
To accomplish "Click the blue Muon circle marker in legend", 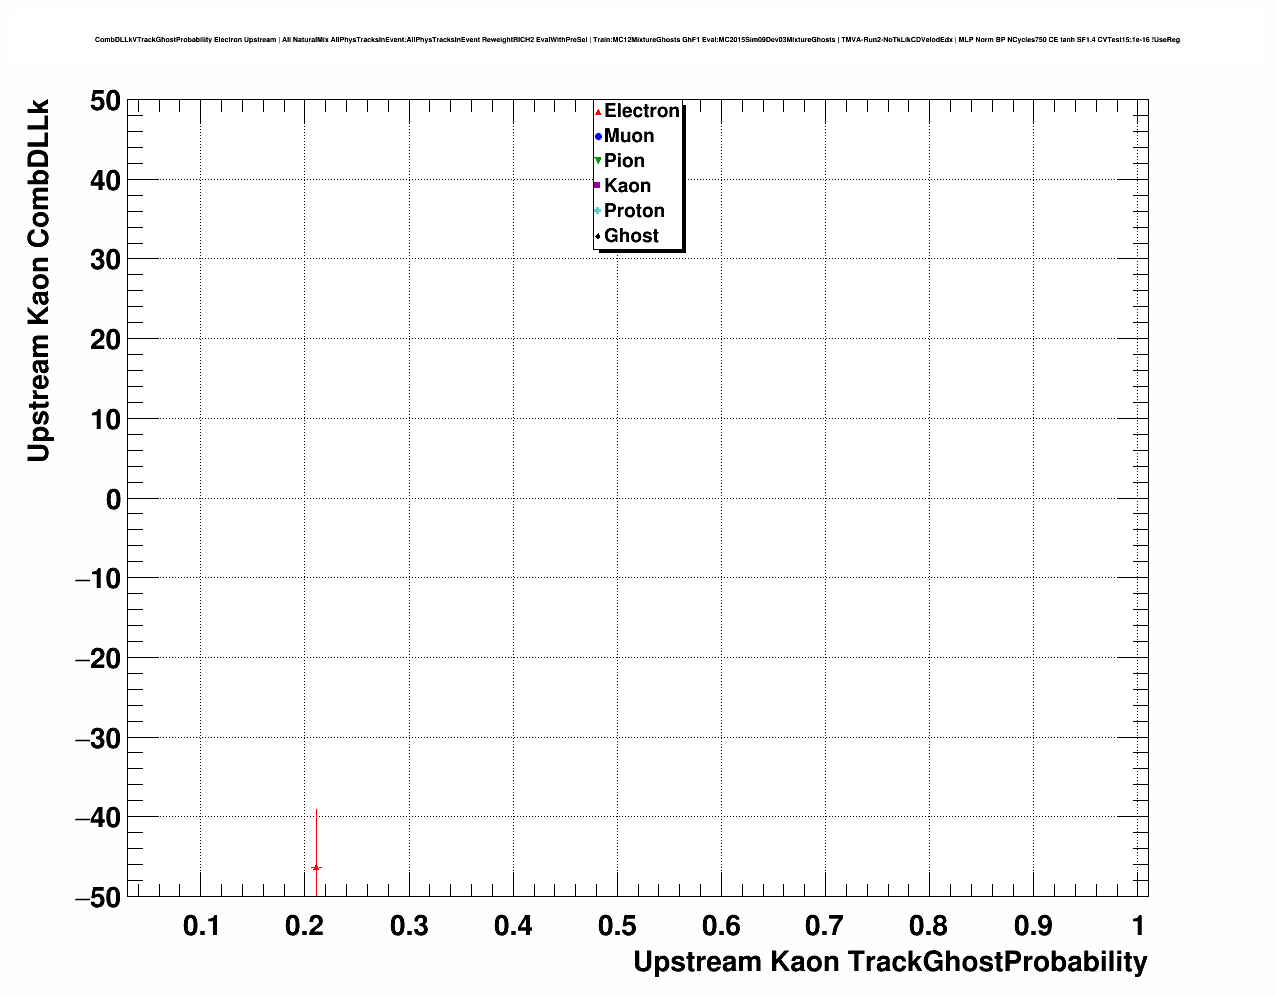I will click(x=598, y=137).
